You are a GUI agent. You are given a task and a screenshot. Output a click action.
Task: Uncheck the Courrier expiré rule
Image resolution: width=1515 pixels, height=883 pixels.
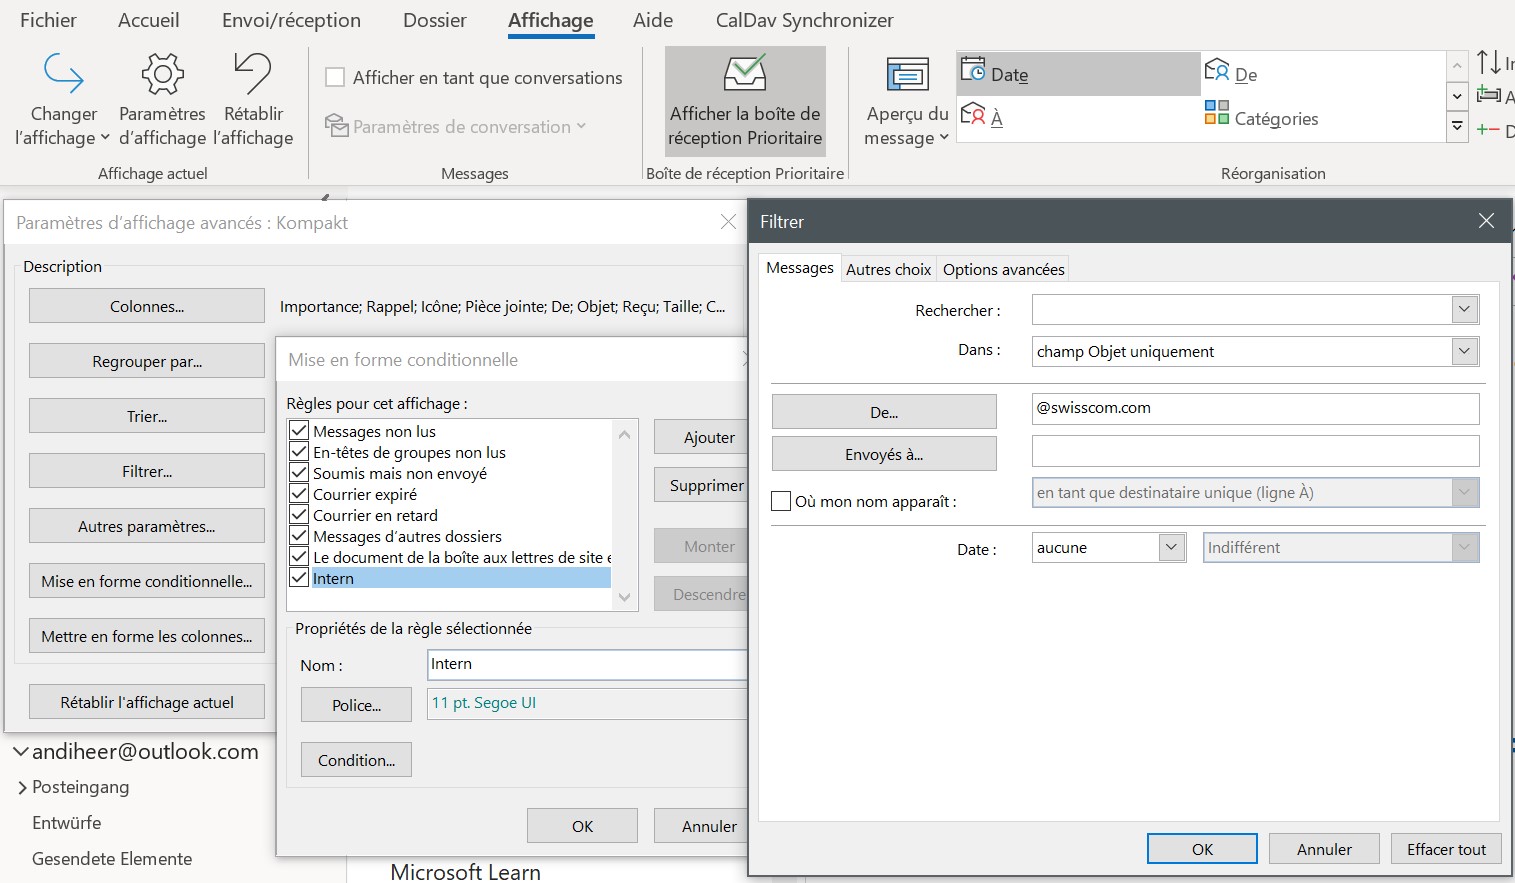(x=299, y=494)
